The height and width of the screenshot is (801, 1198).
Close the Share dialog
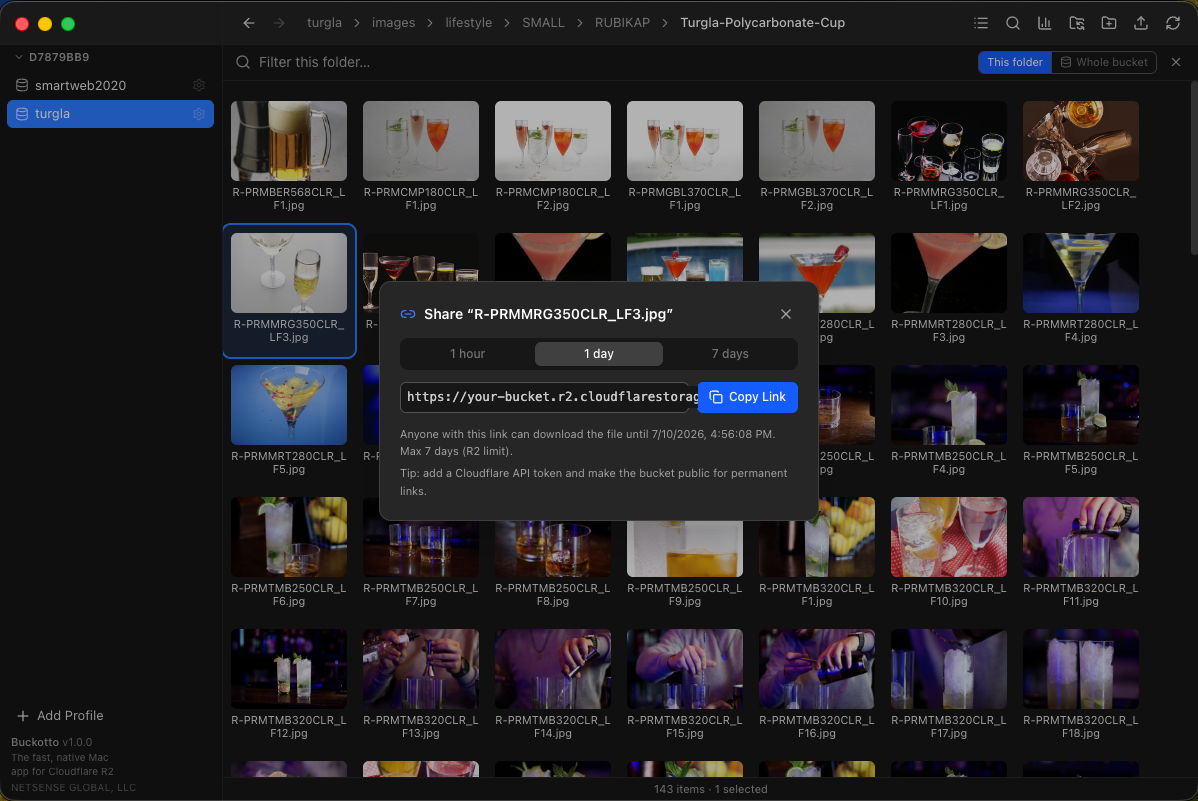pyautogui.click(x=785, y=314)
